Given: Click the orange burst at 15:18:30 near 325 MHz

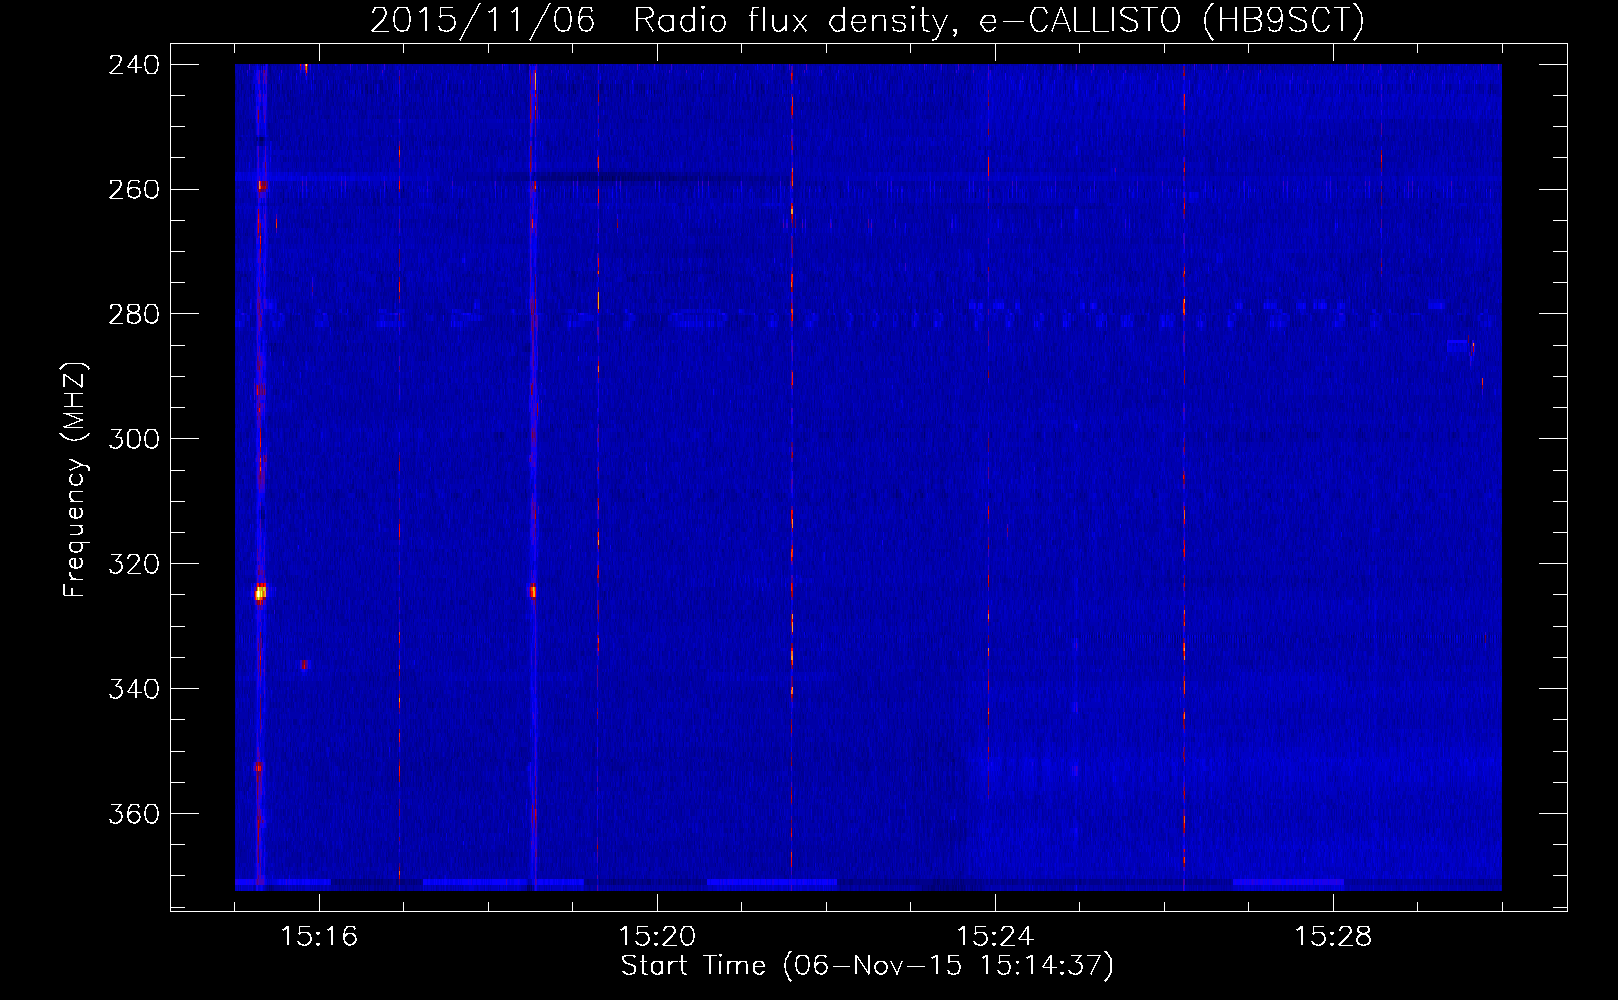Looking at the screenshot, I should pyautogui.click(x=533, y=592).
